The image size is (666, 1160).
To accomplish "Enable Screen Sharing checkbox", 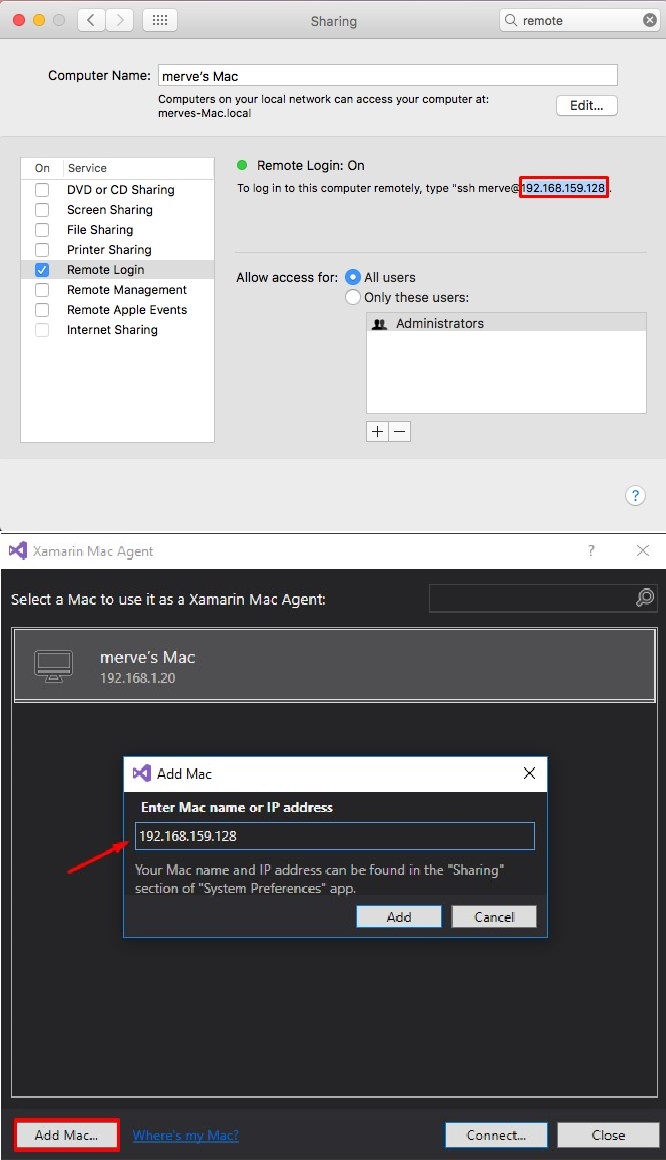I will coord(42,210).
